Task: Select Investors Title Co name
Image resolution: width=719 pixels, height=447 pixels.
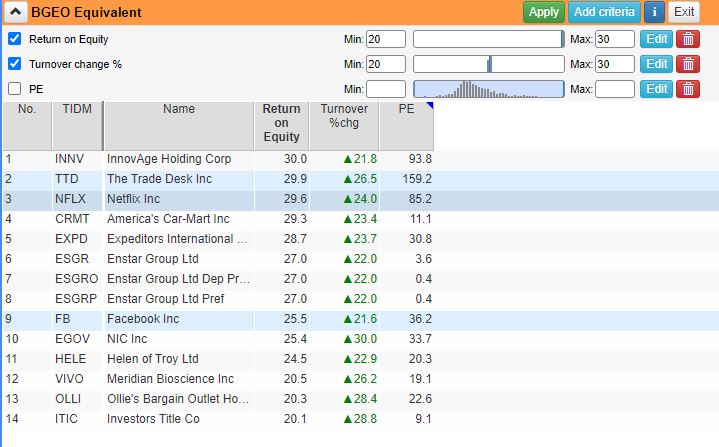Action: pos(153,419)
